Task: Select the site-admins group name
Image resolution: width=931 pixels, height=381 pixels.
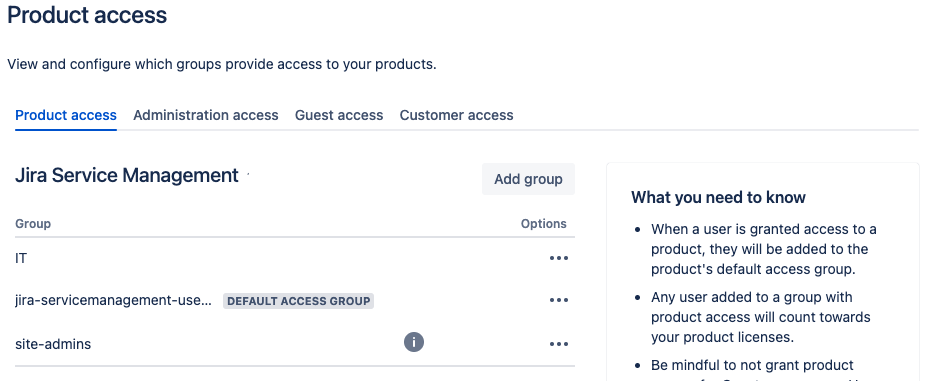Action: coord(53,344)
